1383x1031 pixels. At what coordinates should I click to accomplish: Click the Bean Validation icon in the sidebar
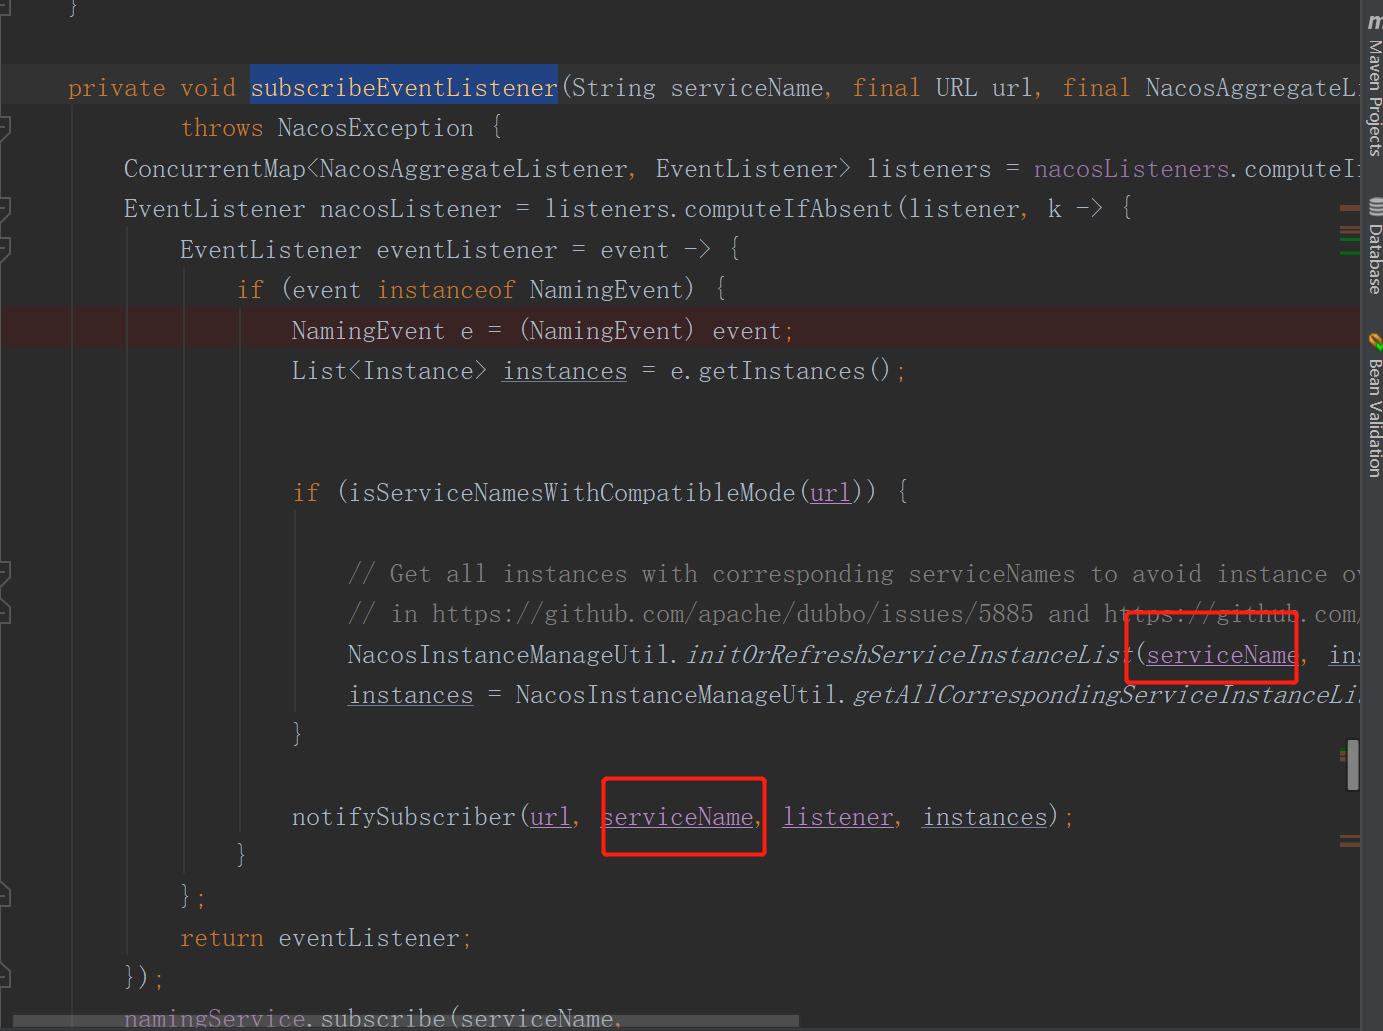click(x=1375, y=341)
